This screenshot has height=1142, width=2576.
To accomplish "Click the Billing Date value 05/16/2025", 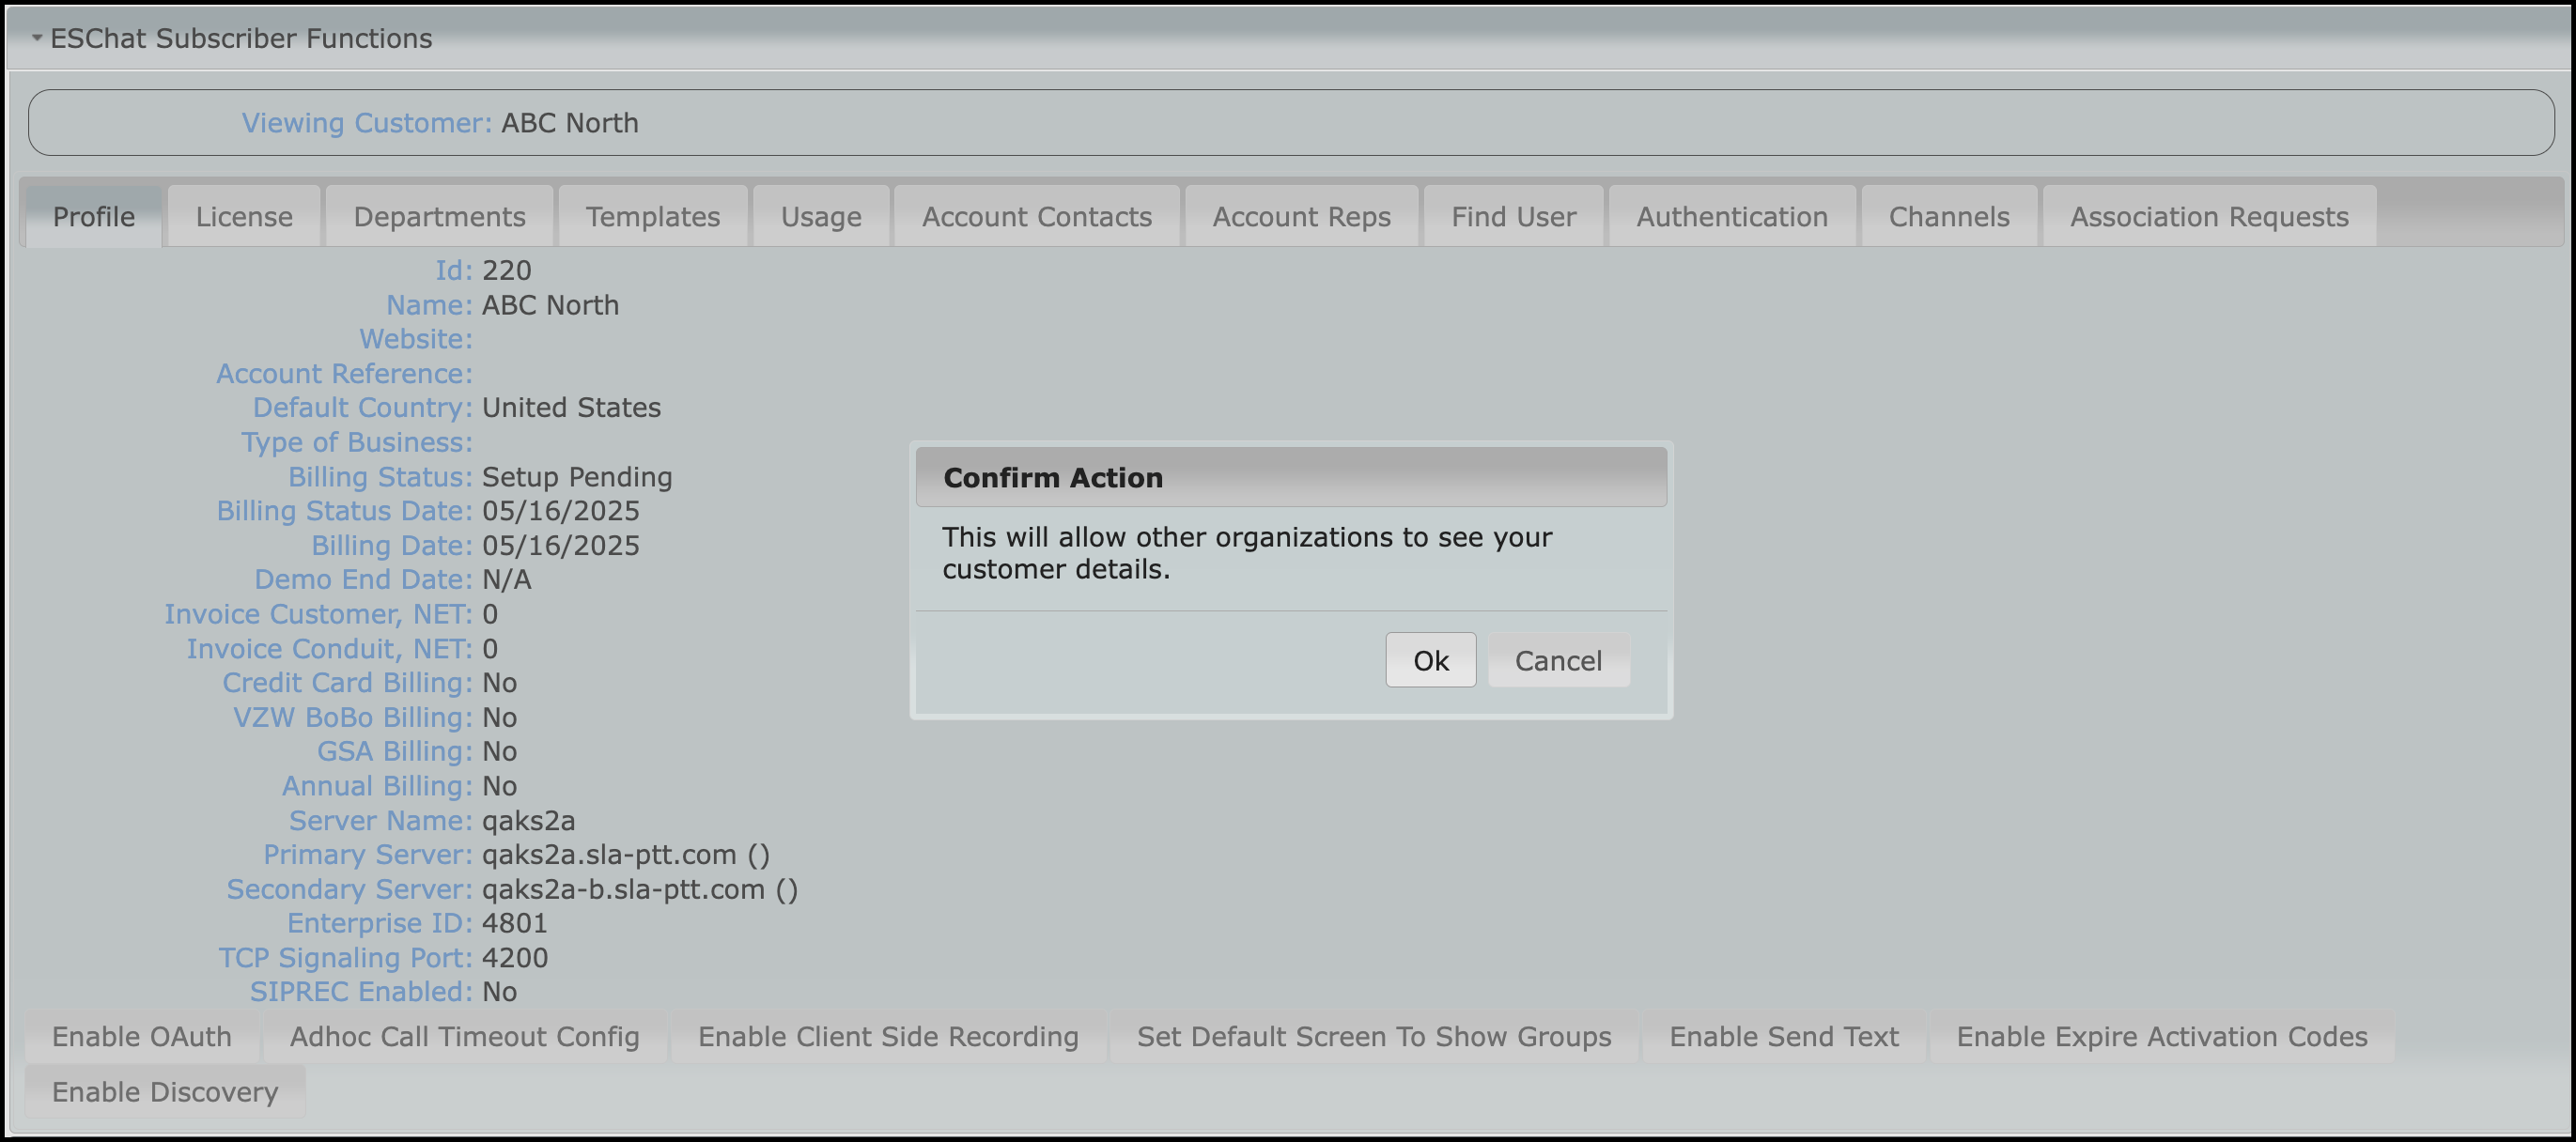I will (561, 545).
